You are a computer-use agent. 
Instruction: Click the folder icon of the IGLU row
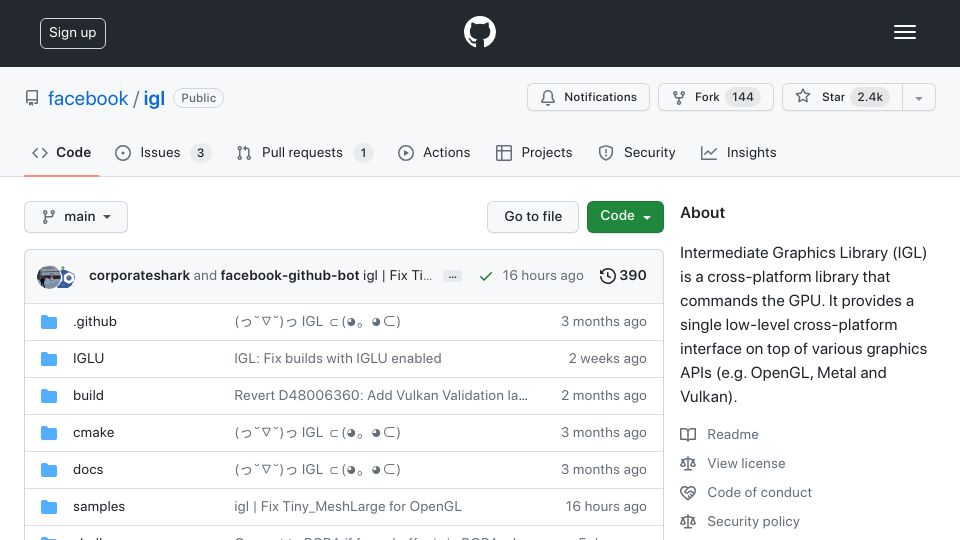pyautogui.click(x=49, y=359)
